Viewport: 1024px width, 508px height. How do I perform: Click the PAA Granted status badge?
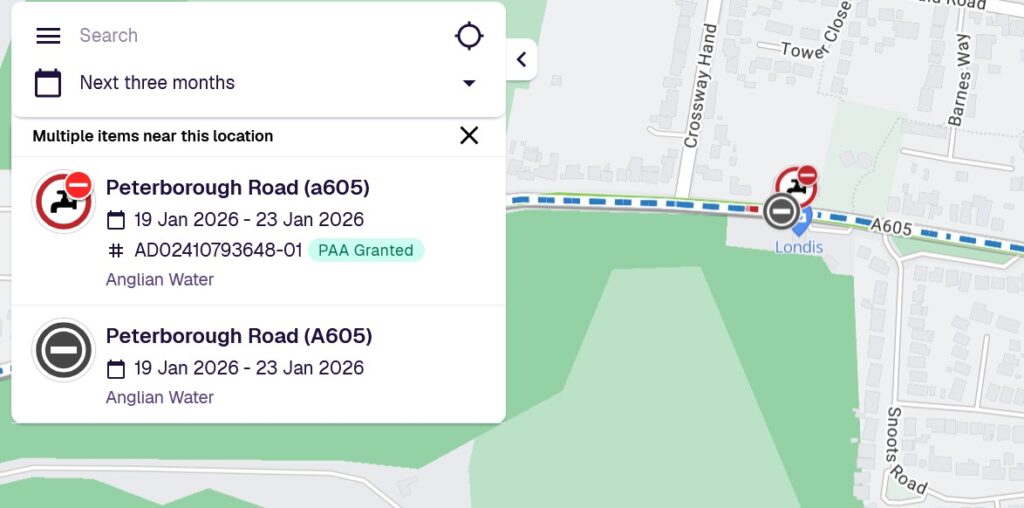[366, 250]
